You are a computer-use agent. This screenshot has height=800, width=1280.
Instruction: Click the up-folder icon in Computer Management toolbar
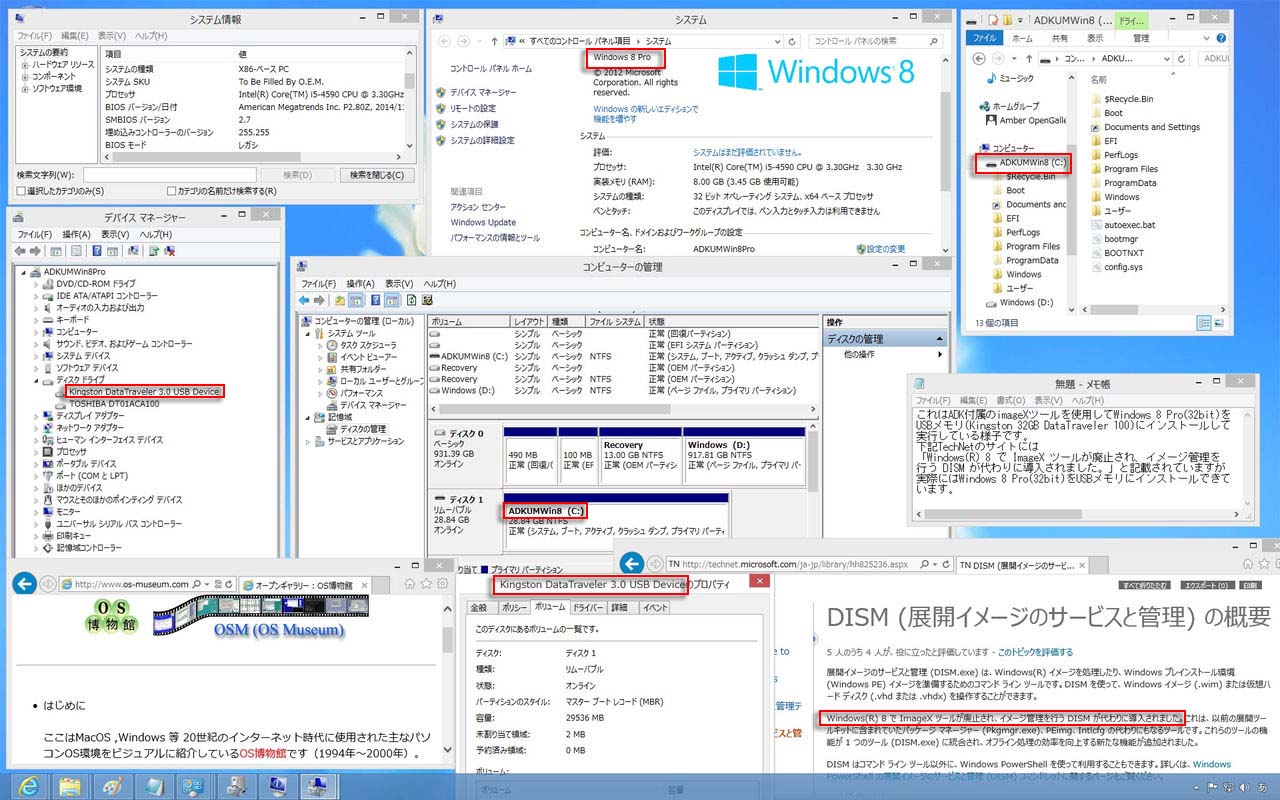(x=341, y=300)
